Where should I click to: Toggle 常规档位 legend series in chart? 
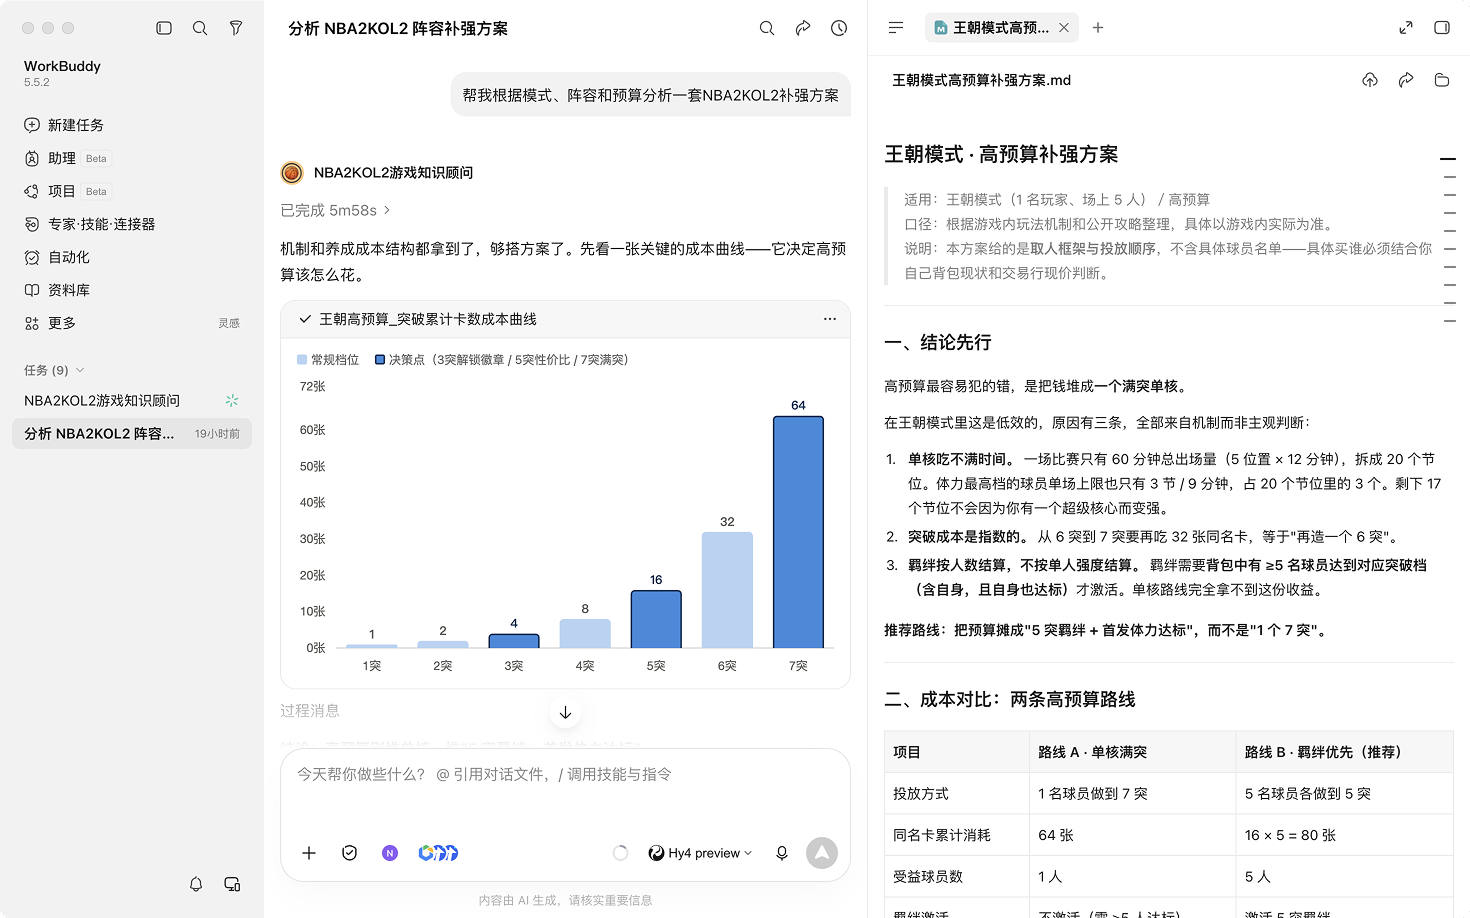click(328, 360)
